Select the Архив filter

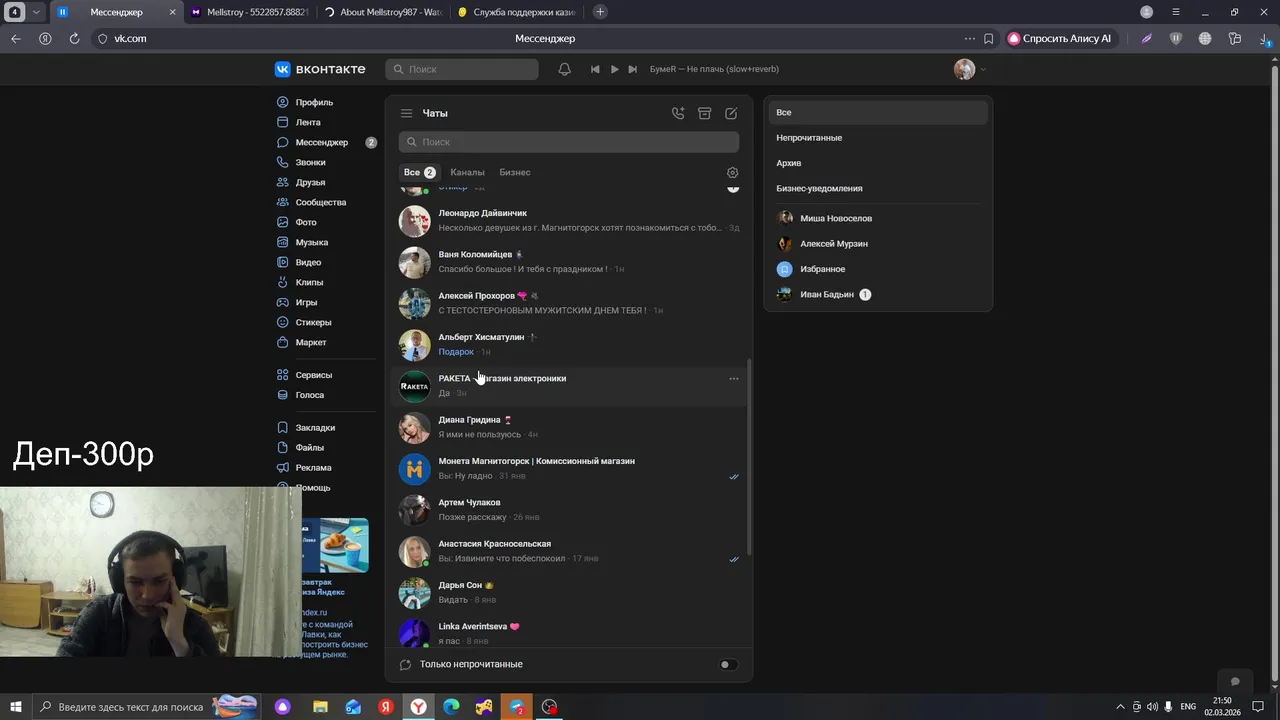pyautogui.click(x=878, y=163)
